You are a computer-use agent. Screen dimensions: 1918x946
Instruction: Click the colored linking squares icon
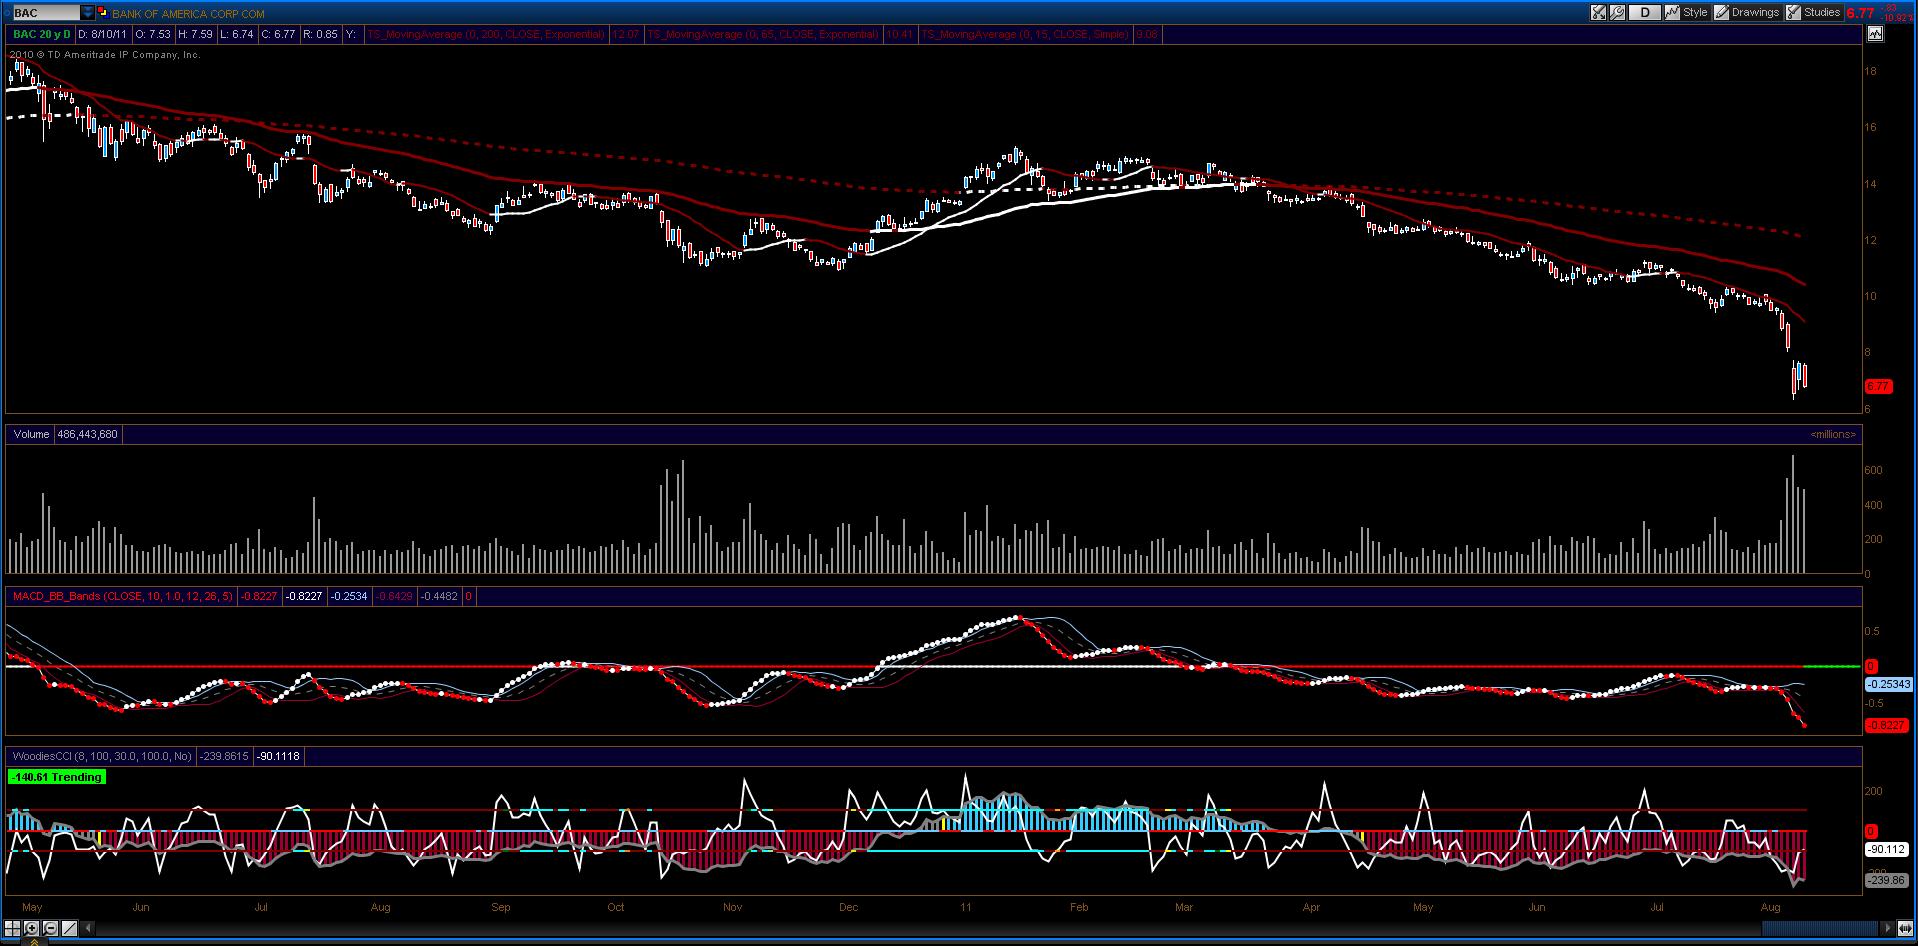point(103,12)
